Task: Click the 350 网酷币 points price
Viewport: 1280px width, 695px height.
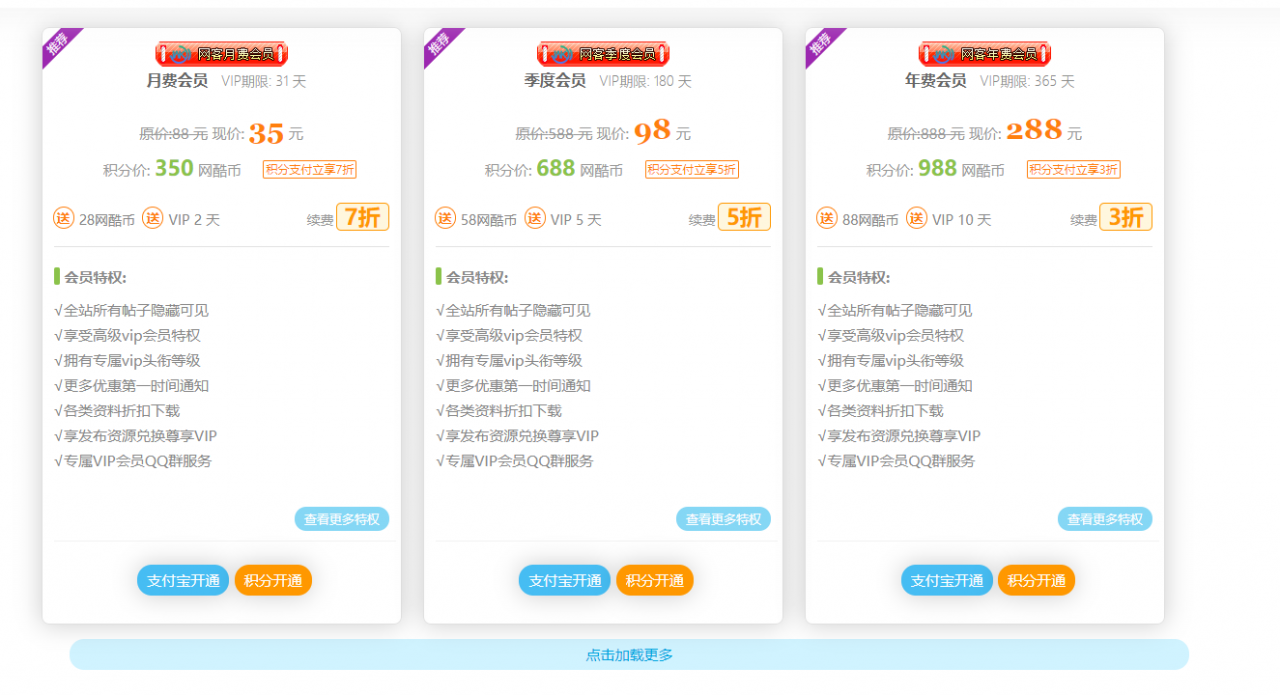Action: pyautogui.click(x=198, y=169)
